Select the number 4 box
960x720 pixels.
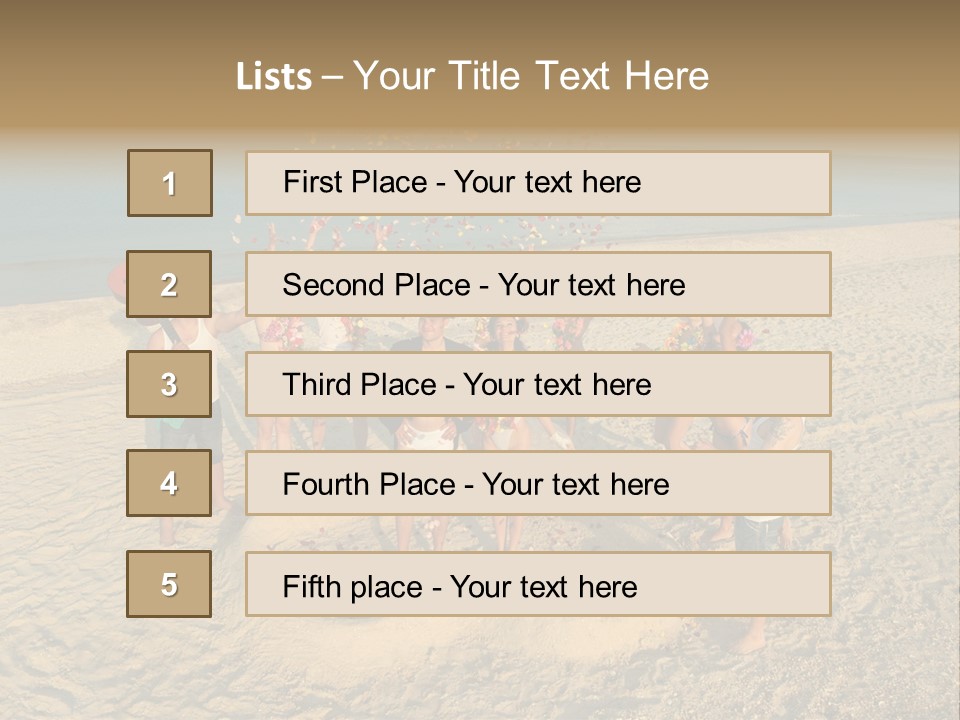(169, 484)
